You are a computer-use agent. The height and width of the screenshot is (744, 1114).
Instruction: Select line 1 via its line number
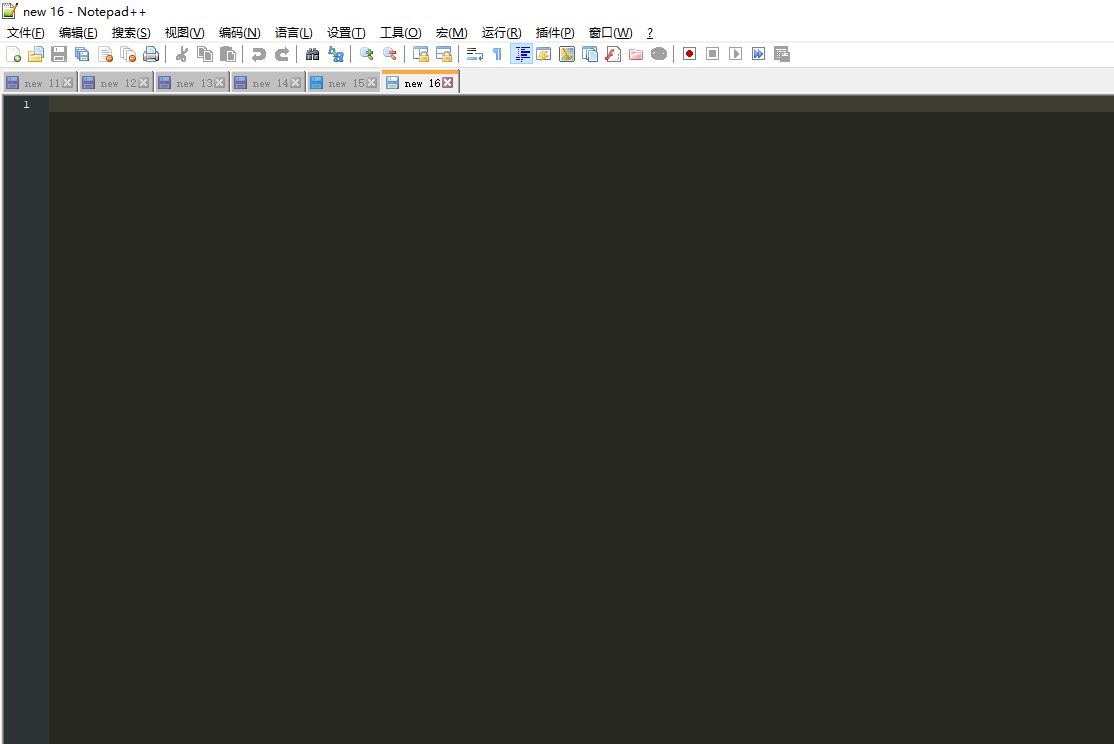pos(26,104)
